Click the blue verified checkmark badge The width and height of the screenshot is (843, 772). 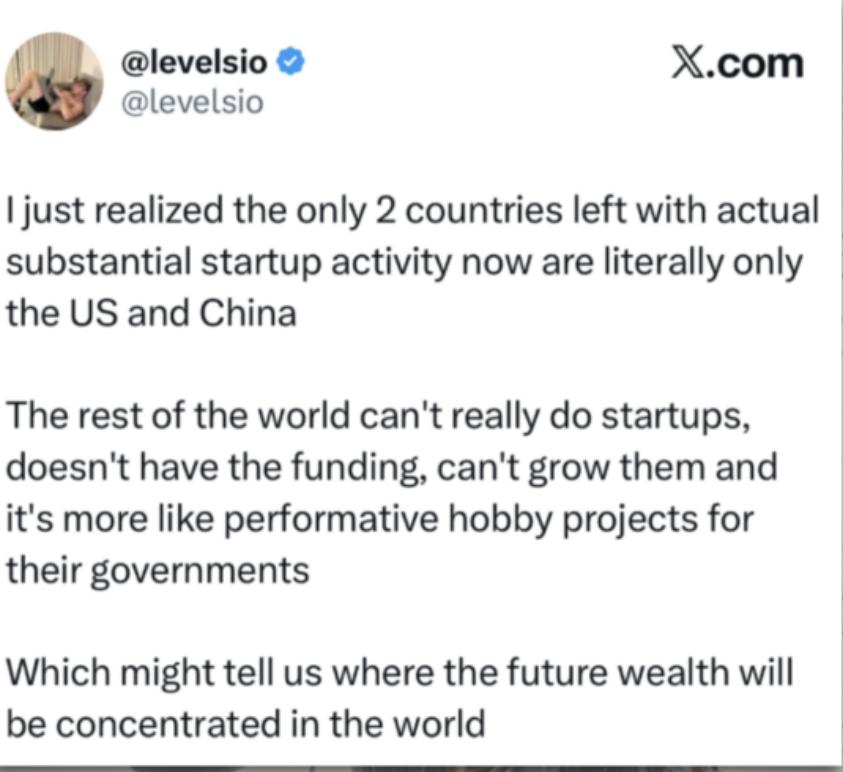pos(291,64)
